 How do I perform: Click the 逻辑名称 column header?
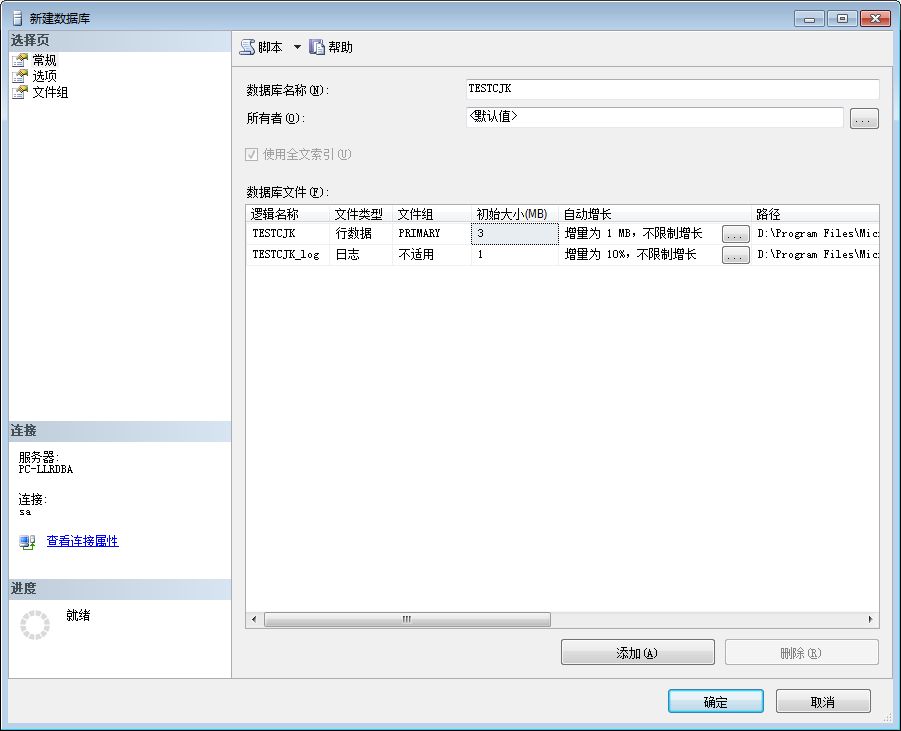point(287,214)
